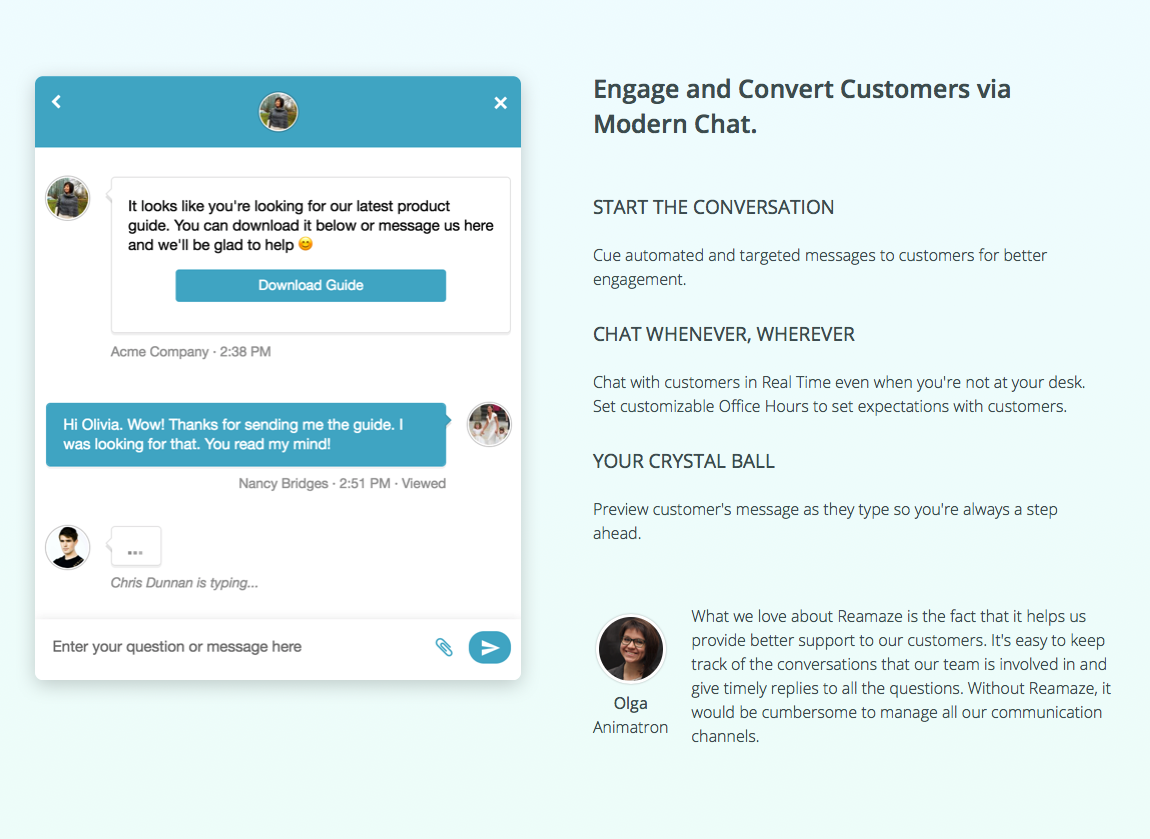The height and width of the screenshot is (839, 1150).
Task: Click Chris Dunnan's avatar photo
Action: pyautogui.click(x=68, y=547)
